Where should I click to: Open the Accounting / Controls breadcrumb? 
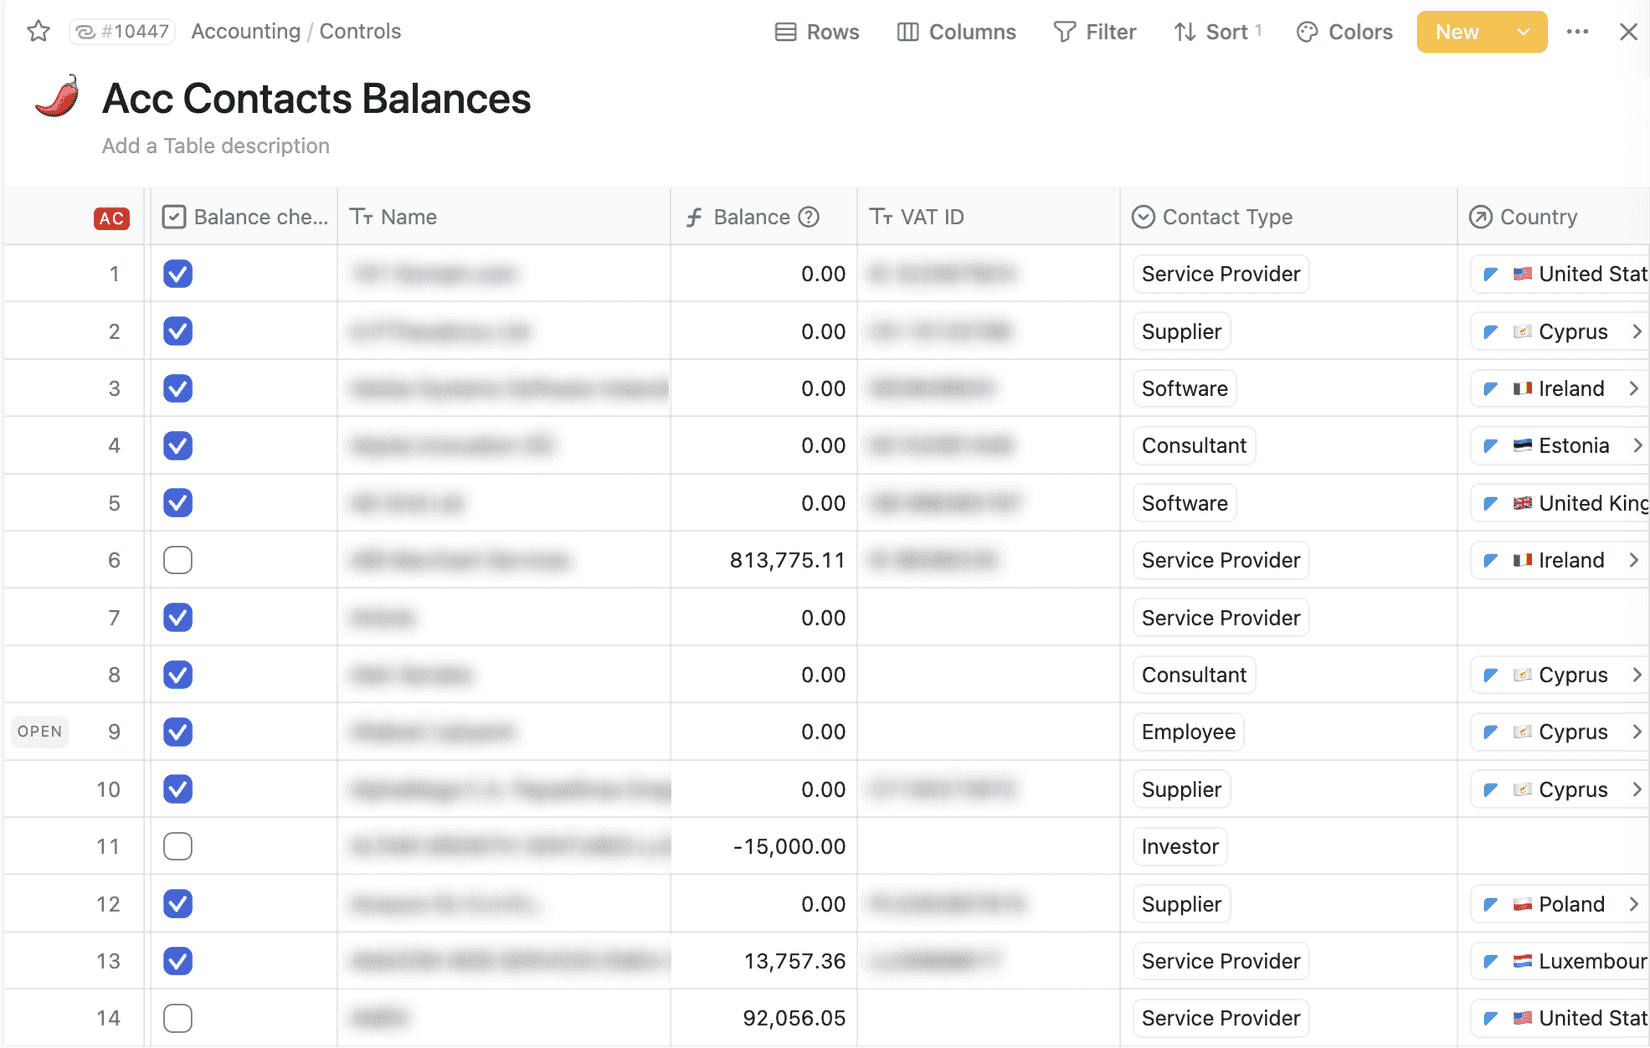295,31
